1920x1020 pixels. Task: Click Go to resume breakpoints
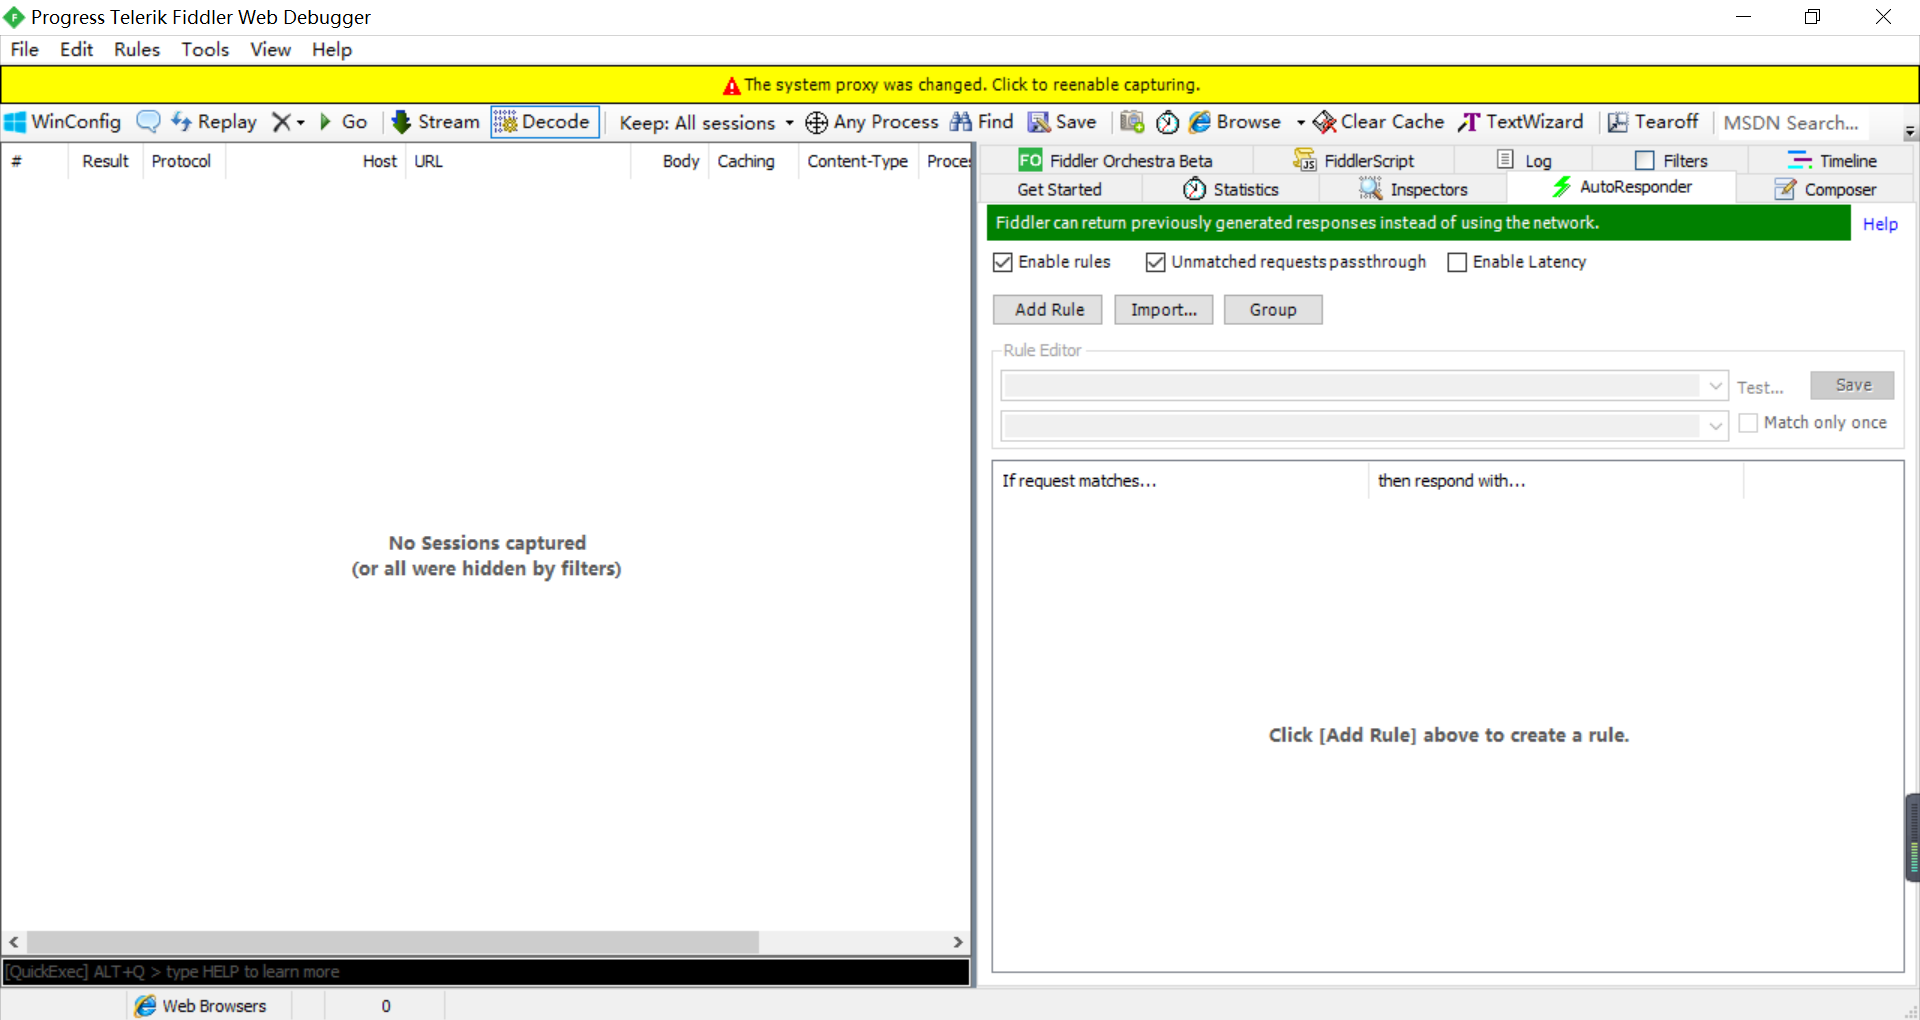pyautogui.click(x=343, y=122)
